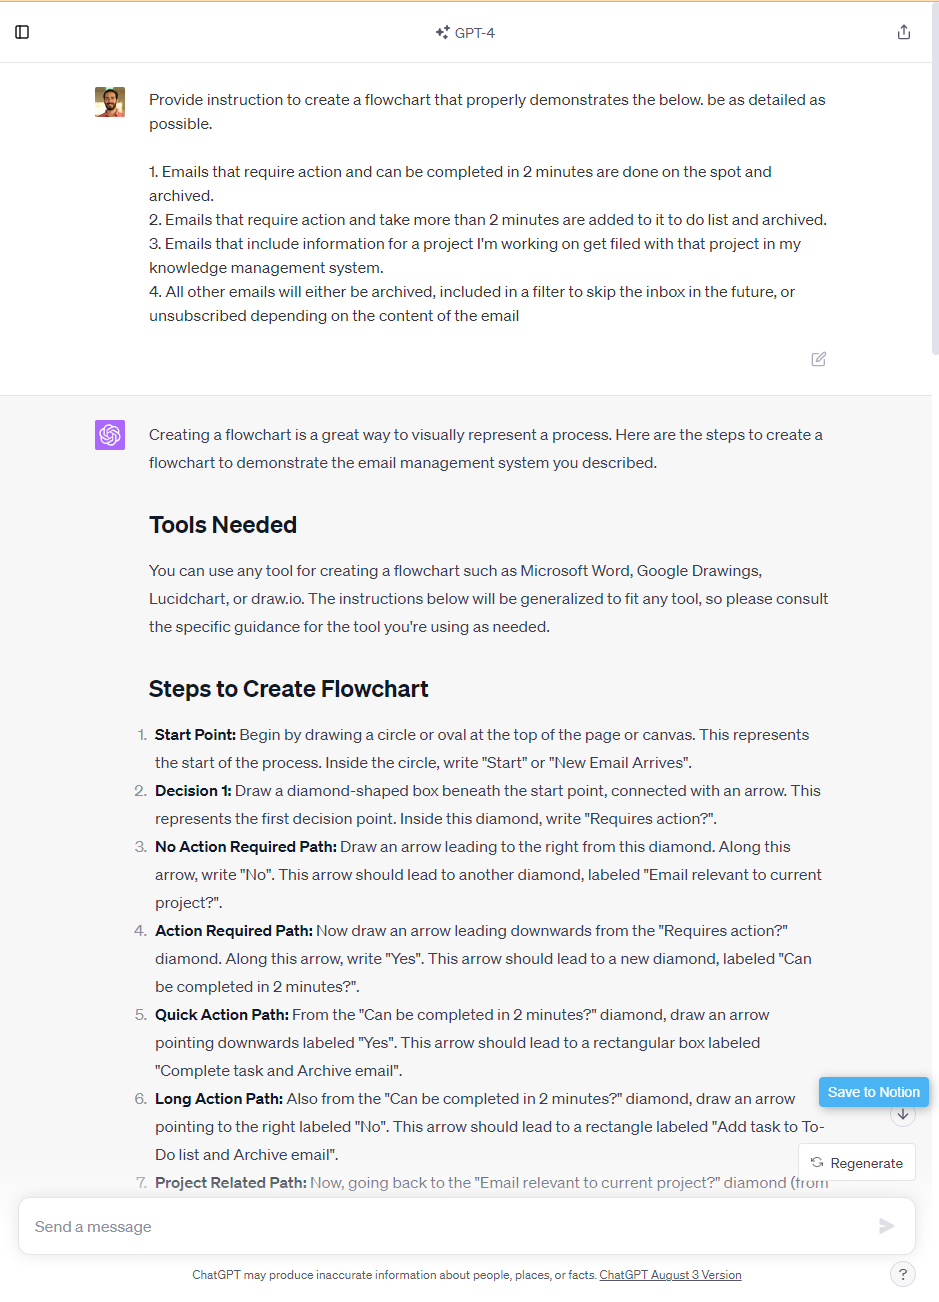The width and height of the screenshot is (939, 1302).
Task: Open the GPT-4 model selector
Action: pos(465,31)
